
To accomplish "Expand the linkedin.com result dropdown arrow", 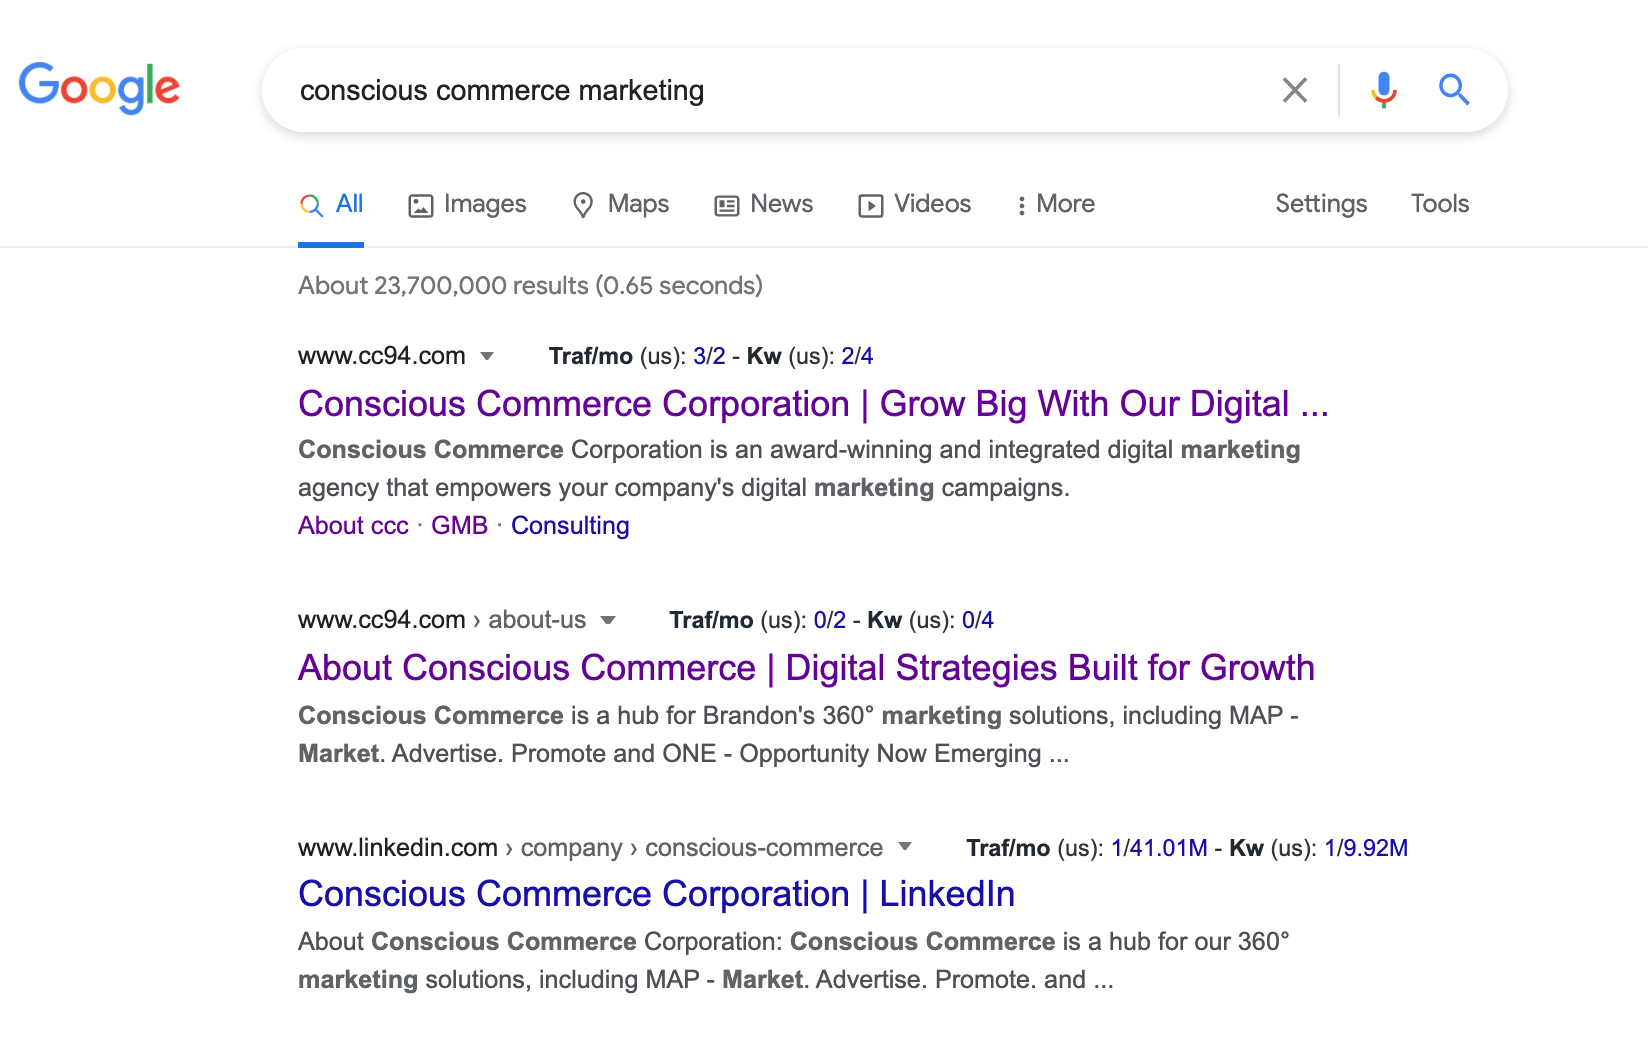I will click(905, 846).
